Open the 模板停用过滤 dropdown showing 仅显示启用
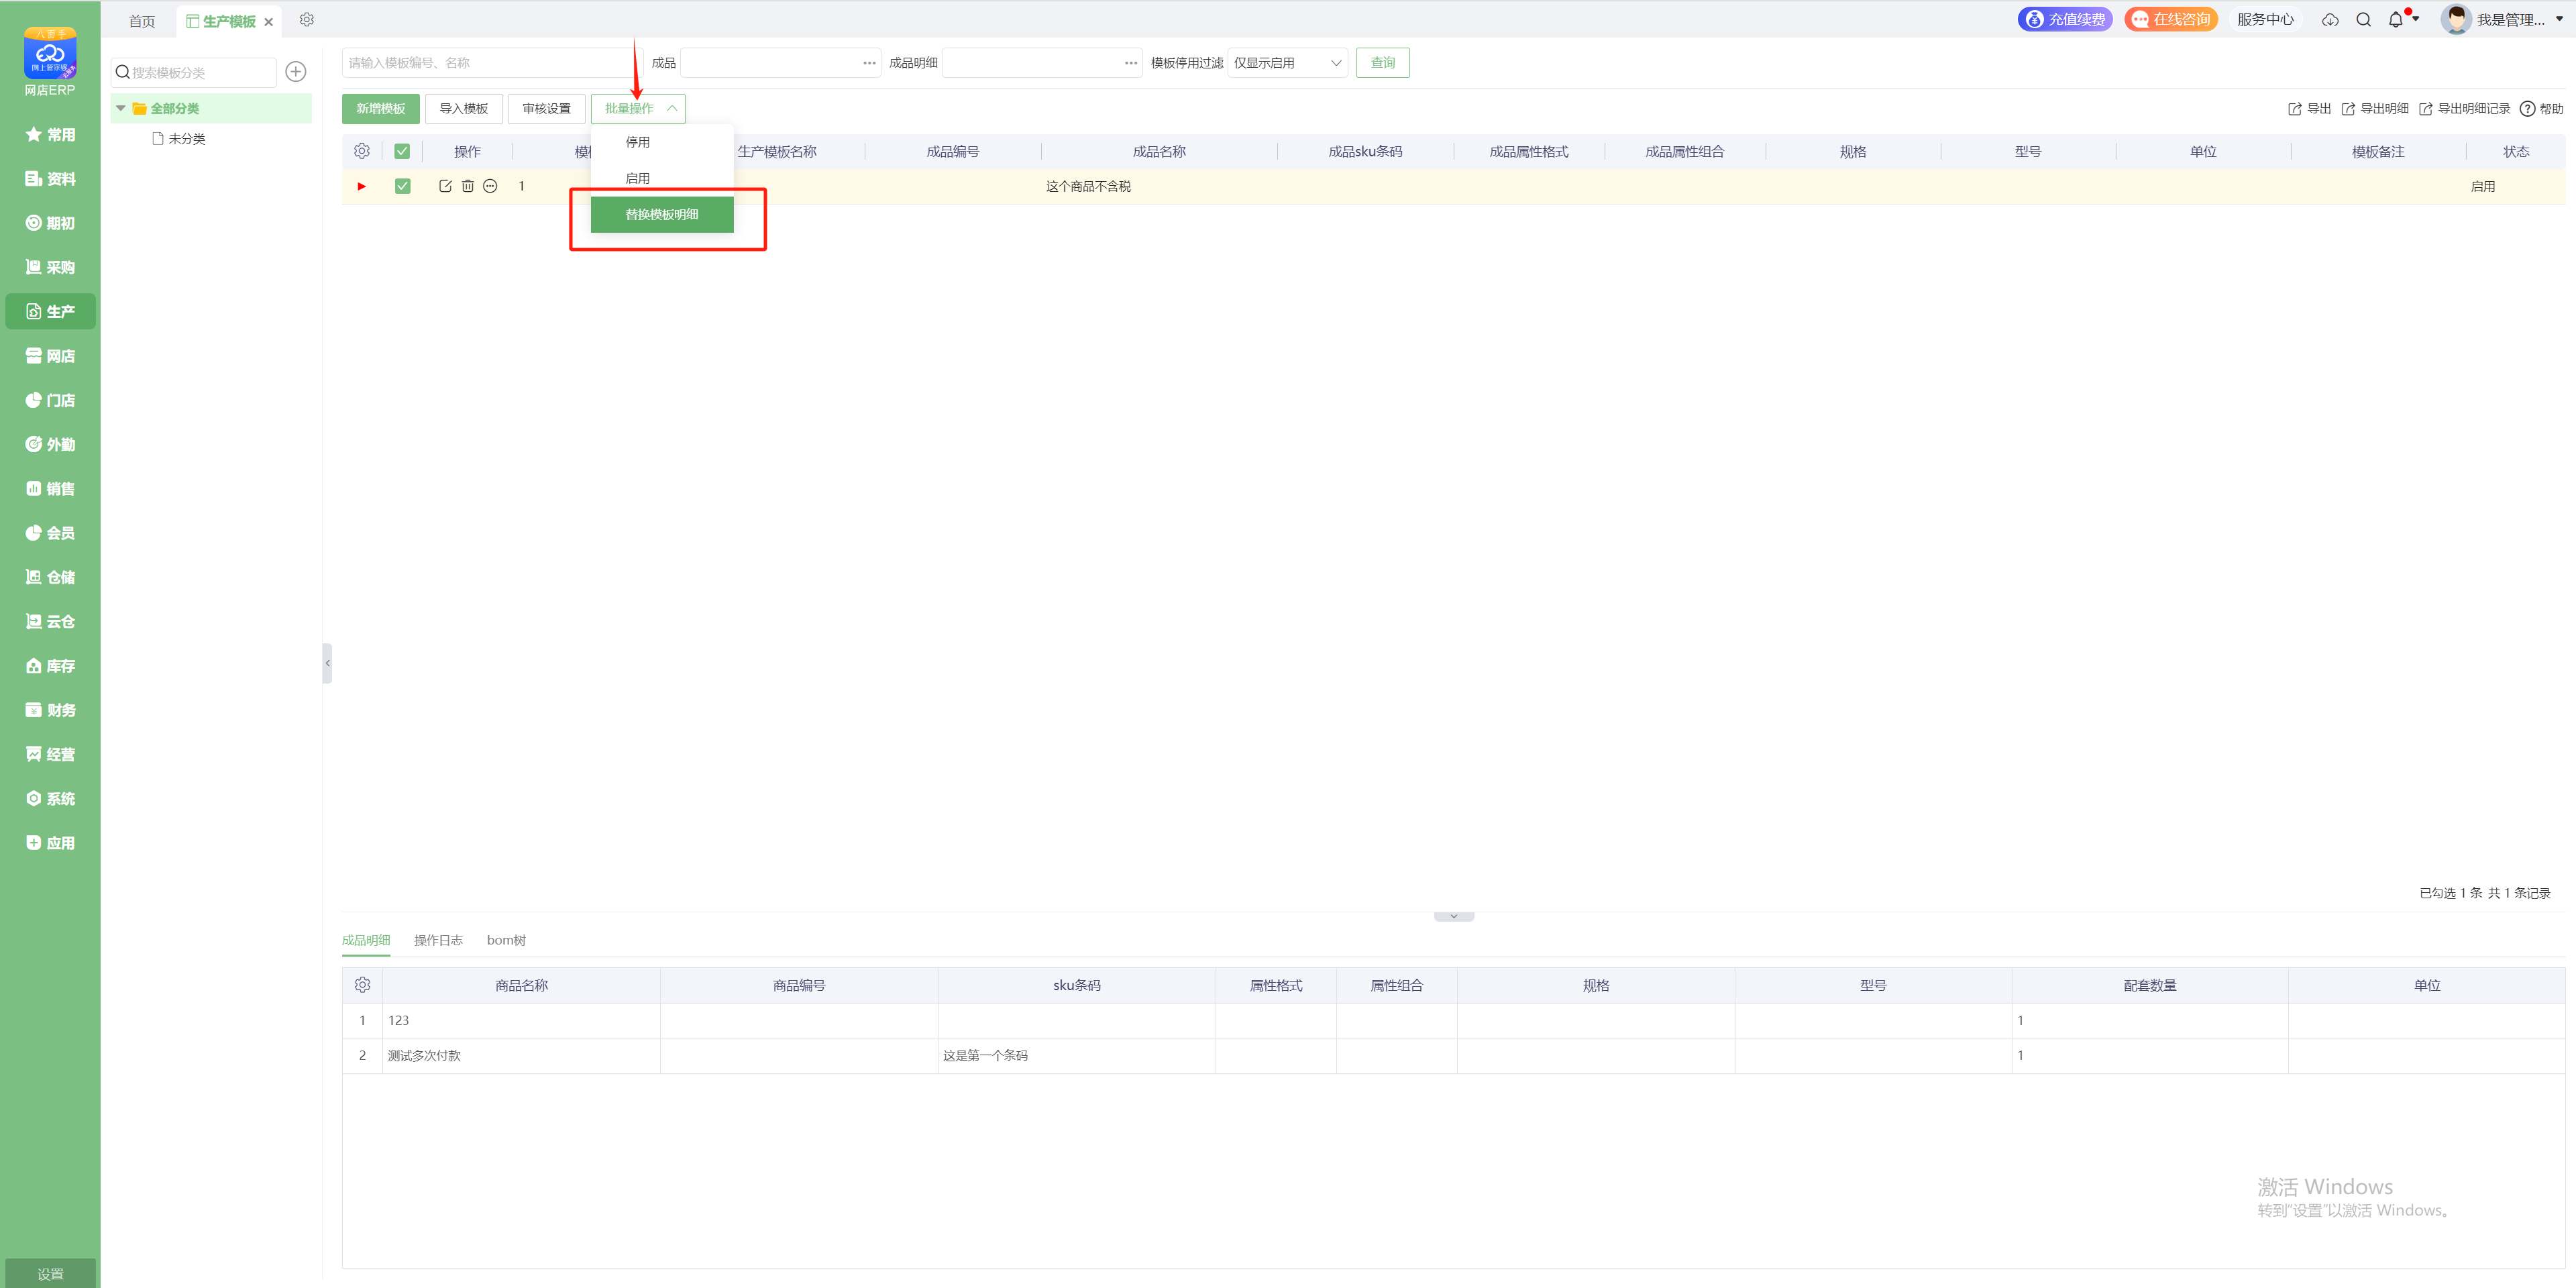The image size is (2576, 1288). click(1288, 63)
